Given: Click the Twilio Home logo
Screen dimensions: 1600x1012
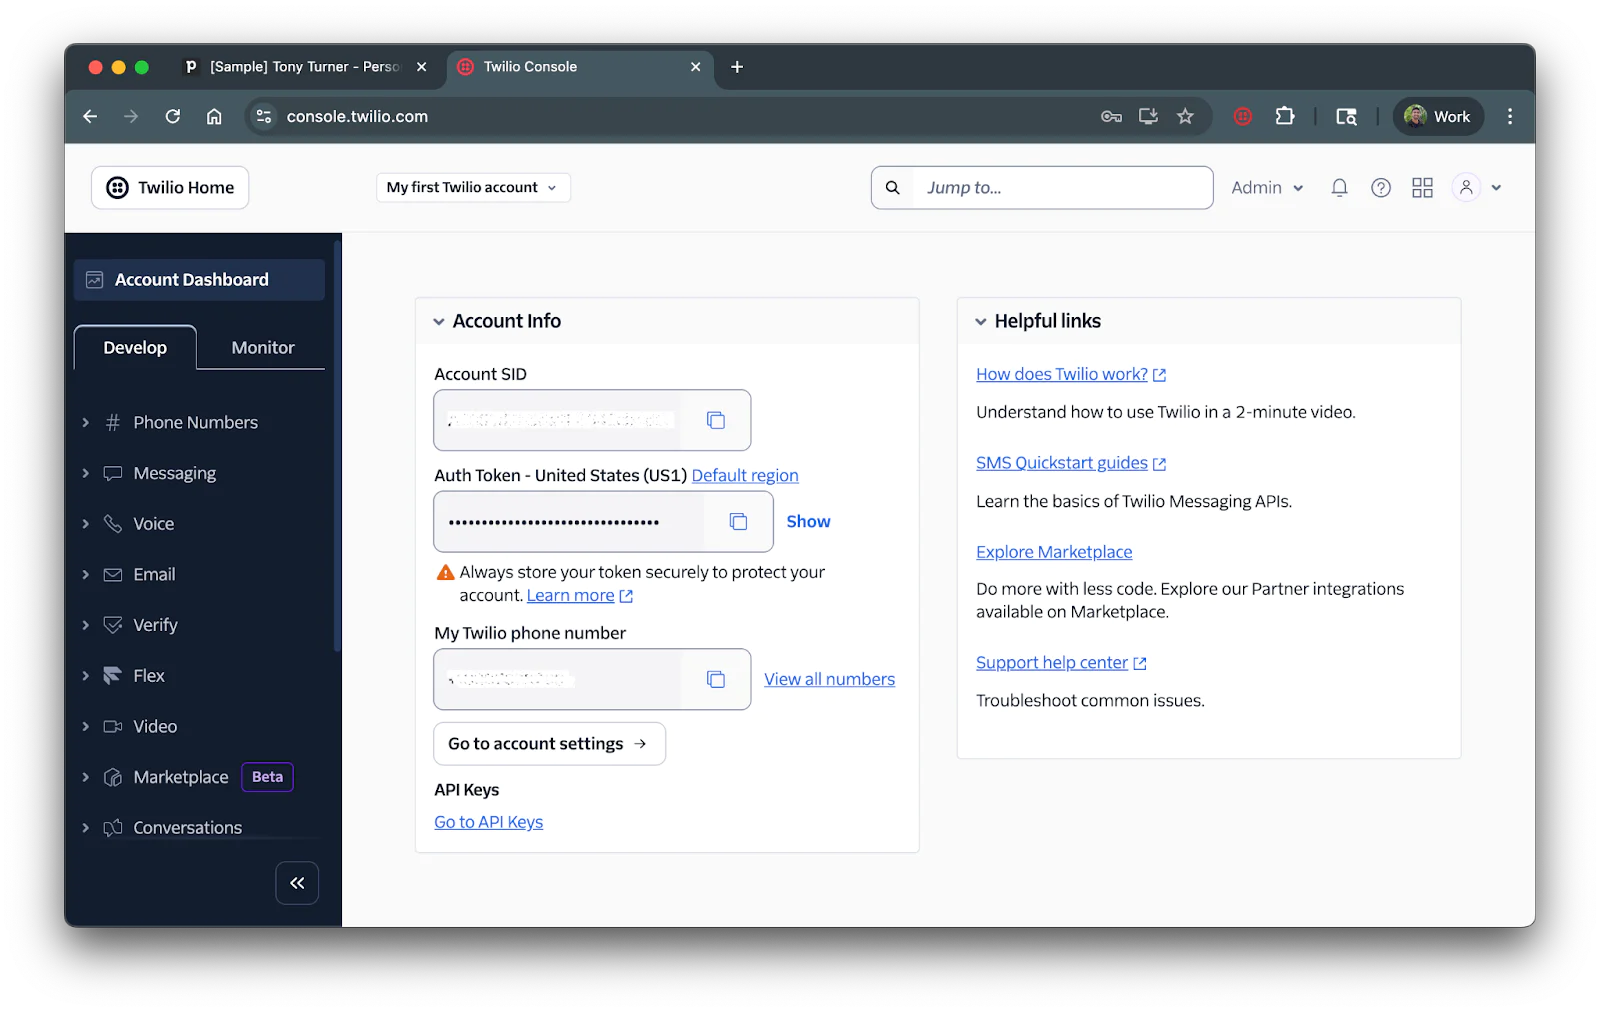Looking at the screenshot, I should pyautogui.click(x=169, y=187).
